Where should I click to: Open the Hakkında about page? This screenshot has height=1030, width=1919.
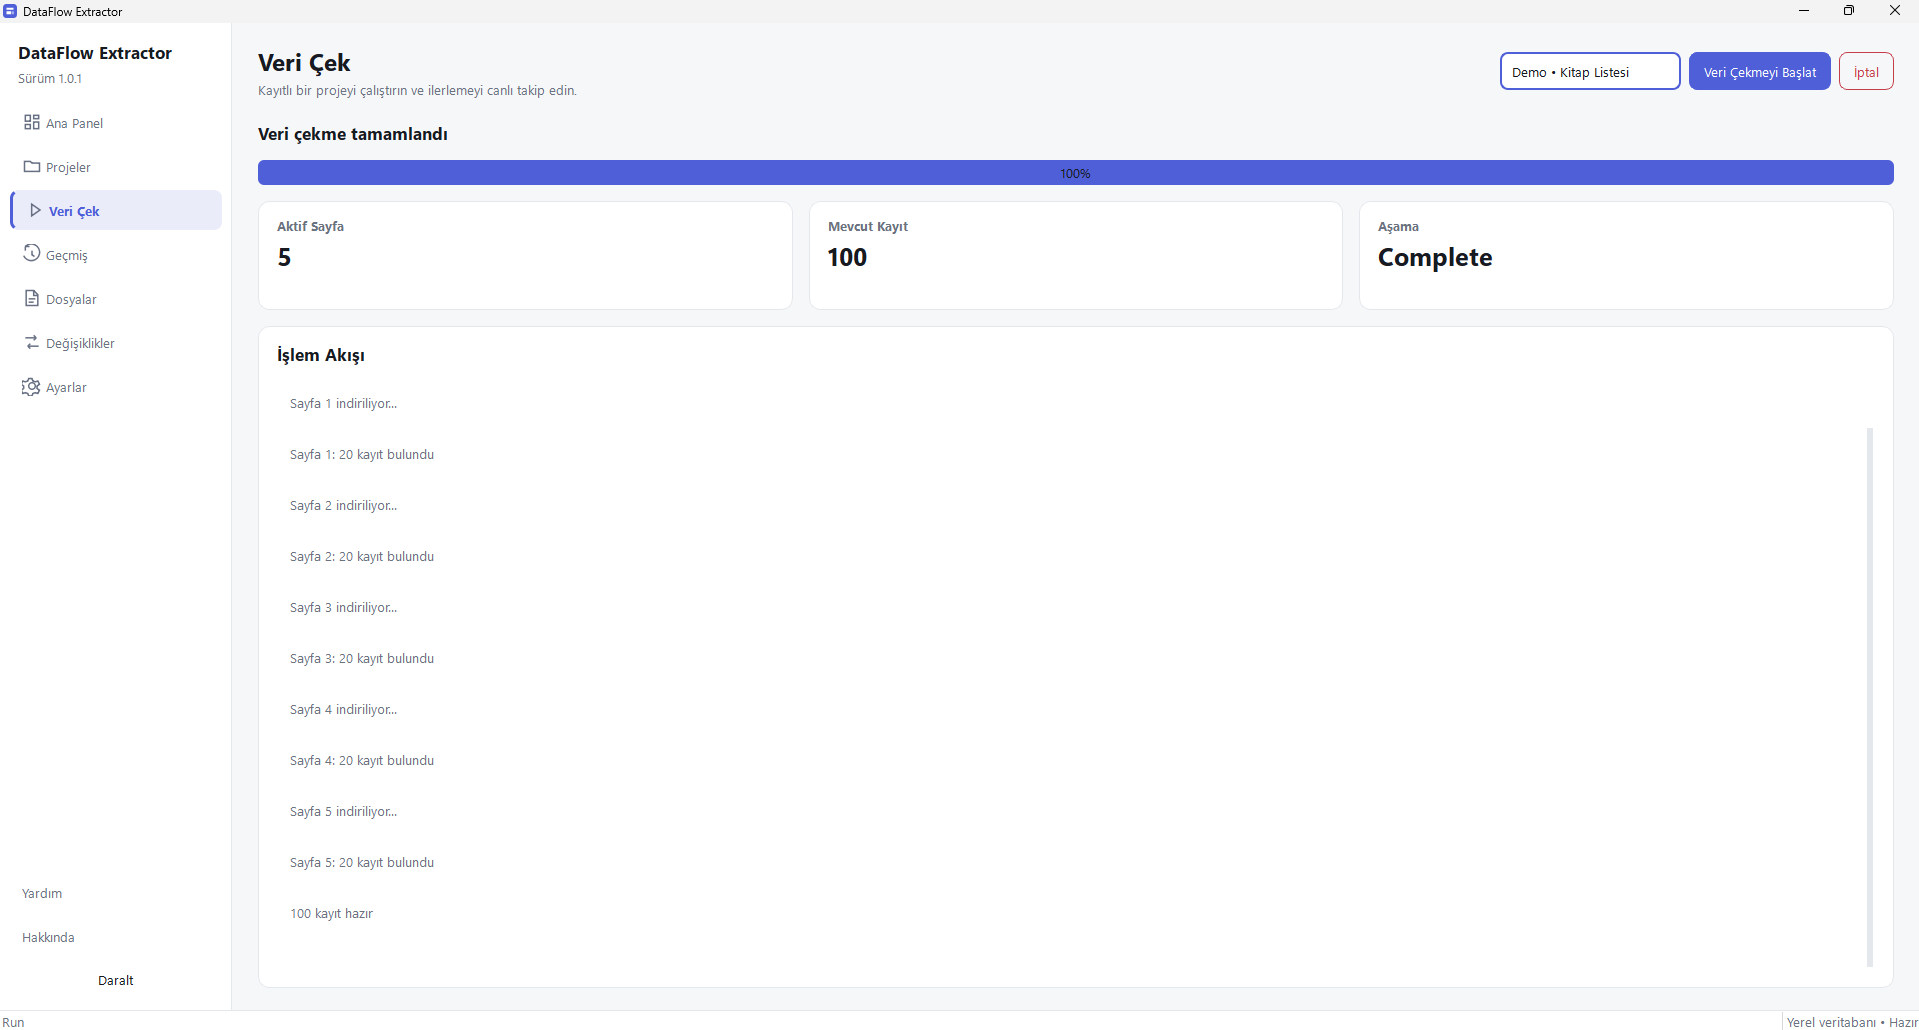[48, 937]
